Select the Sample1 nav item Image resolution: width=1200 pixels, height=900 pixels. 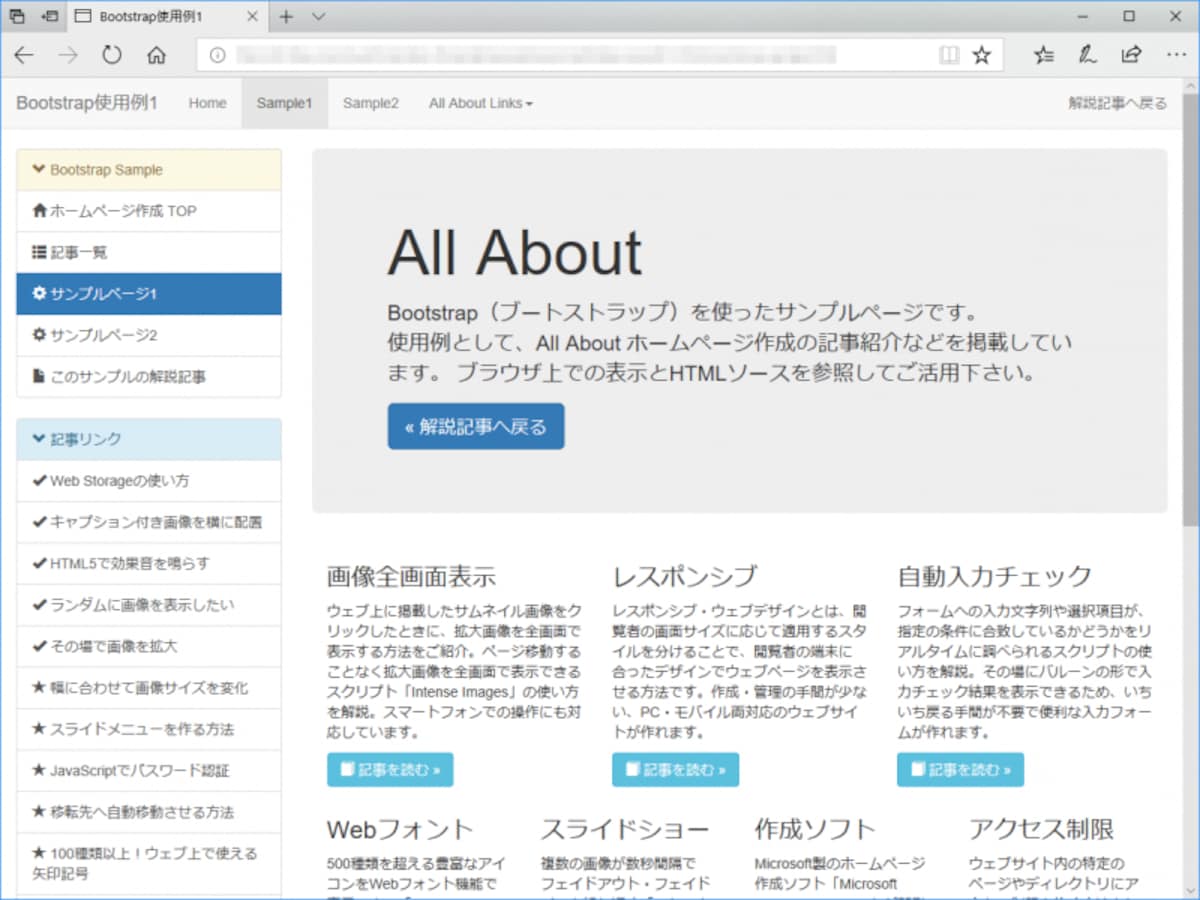[x=285, y=103]
